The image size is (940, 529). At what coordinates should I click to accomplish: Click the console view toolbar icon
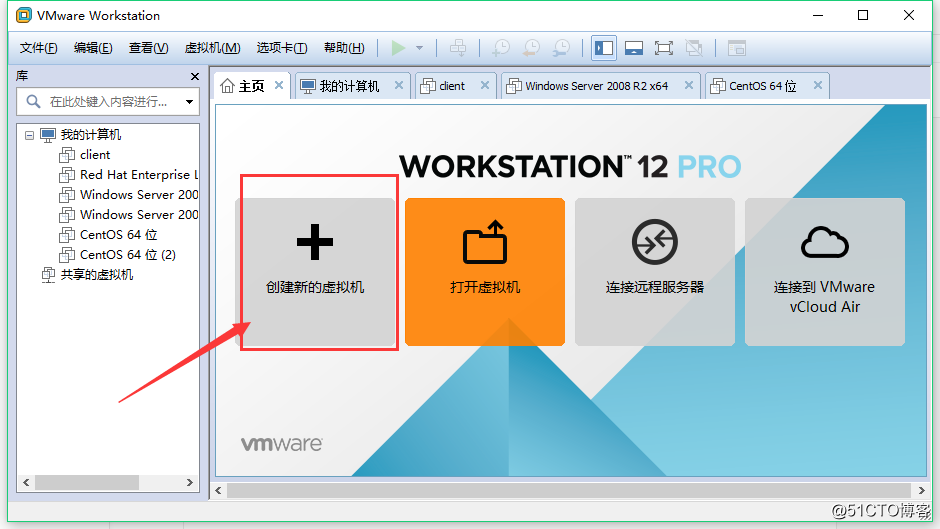point(736,48)
